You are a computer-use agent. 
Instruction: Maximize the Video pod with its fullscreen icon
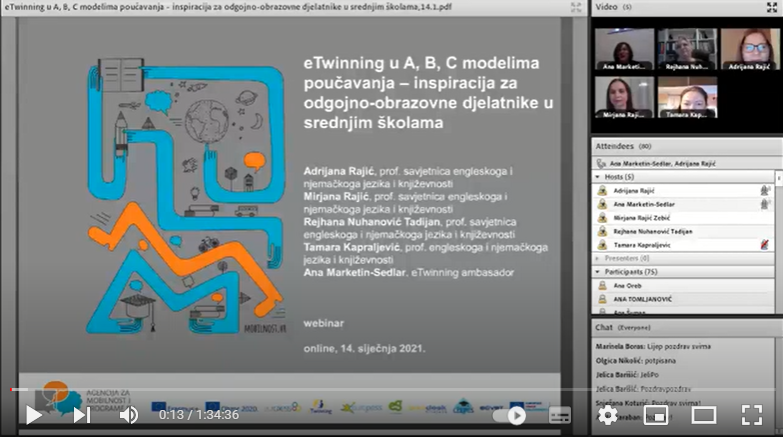pos(772,7)
